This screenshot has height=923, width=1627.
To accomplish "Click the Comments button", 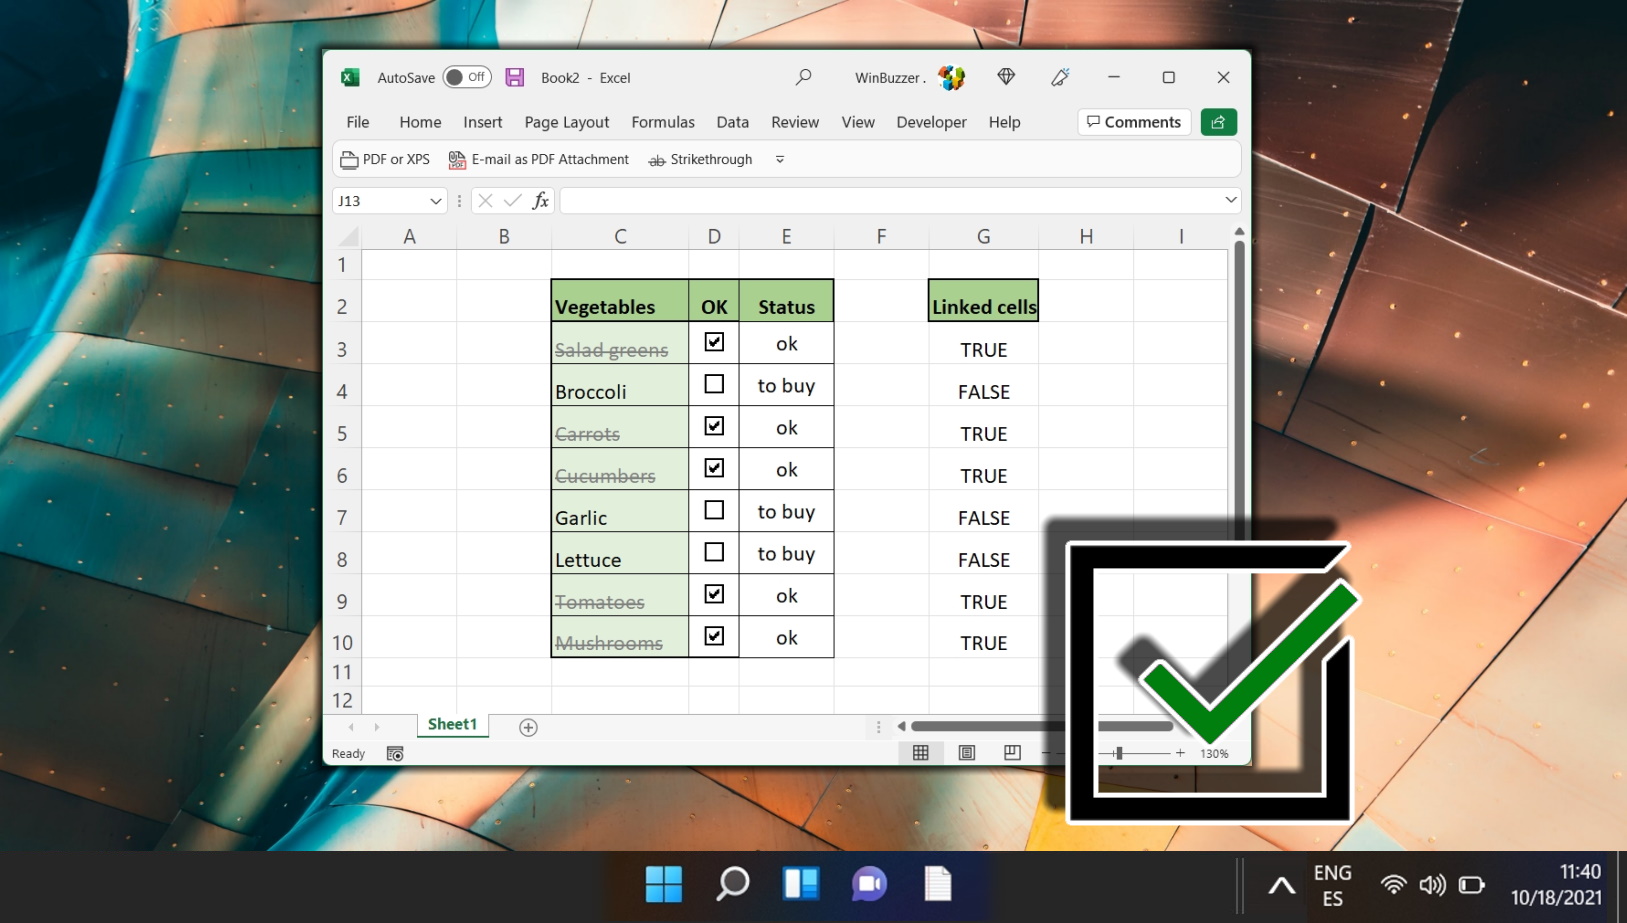I will point(1134,122).
